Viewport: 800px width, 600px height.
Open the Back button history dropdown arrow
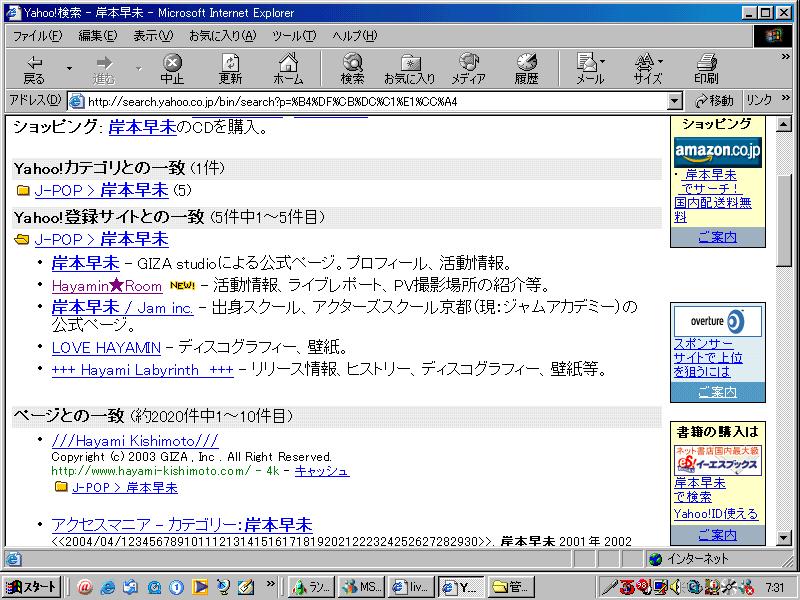69,68
